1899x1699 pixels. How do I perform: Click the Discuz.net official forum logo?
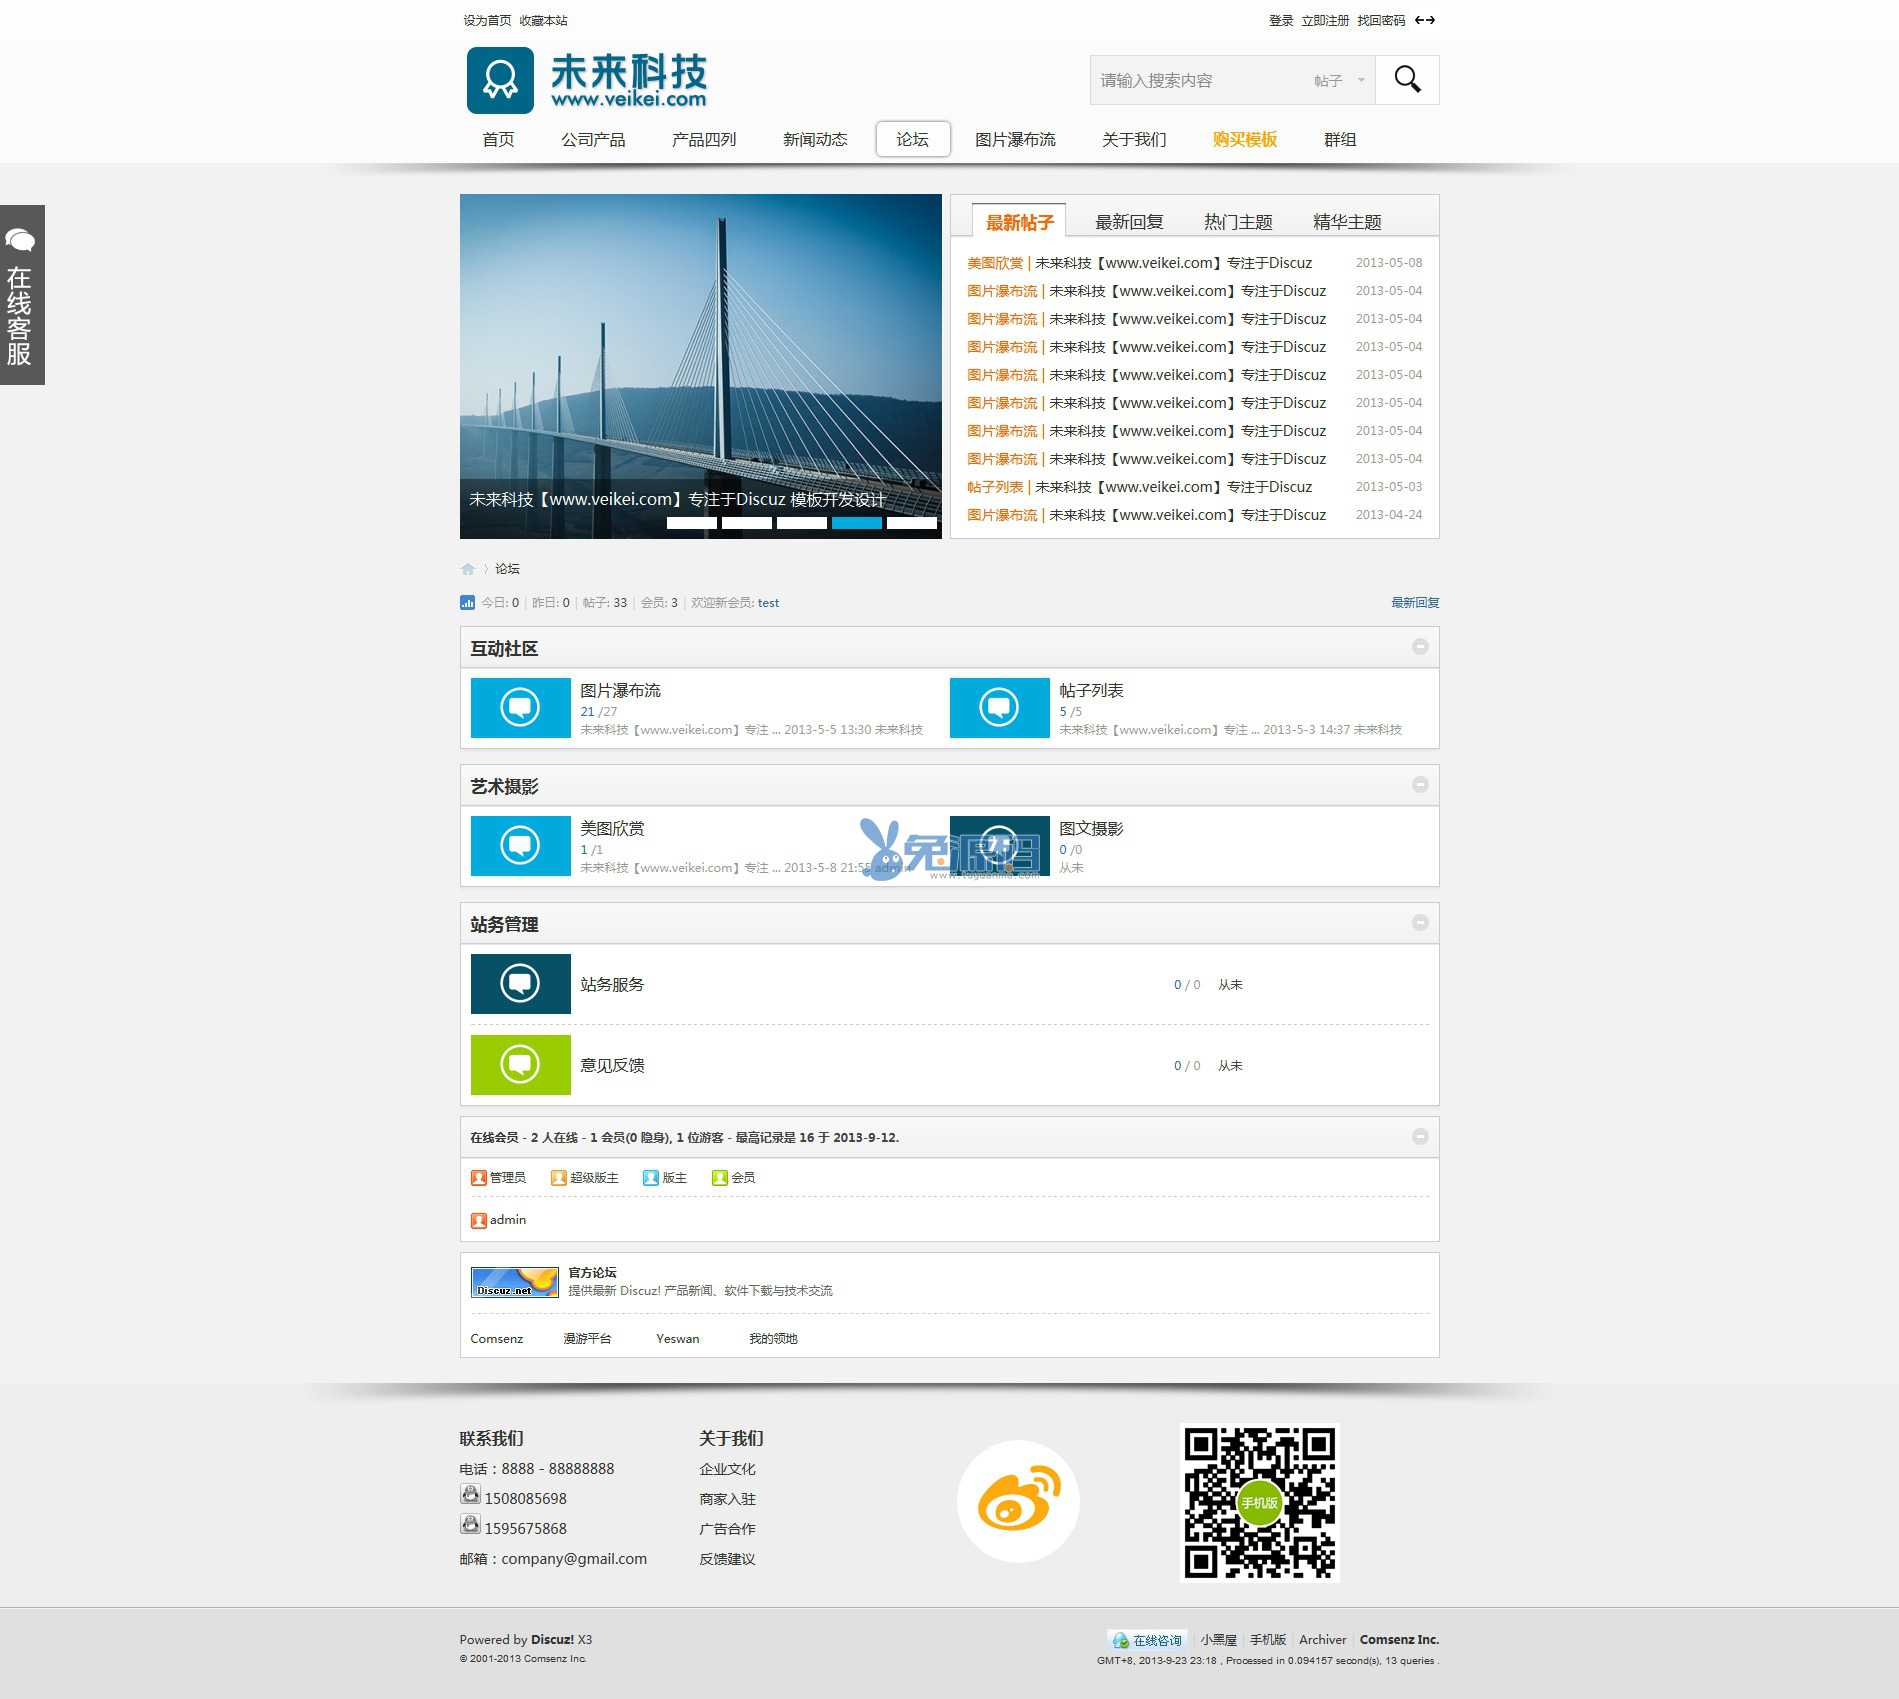(514, 1282)
